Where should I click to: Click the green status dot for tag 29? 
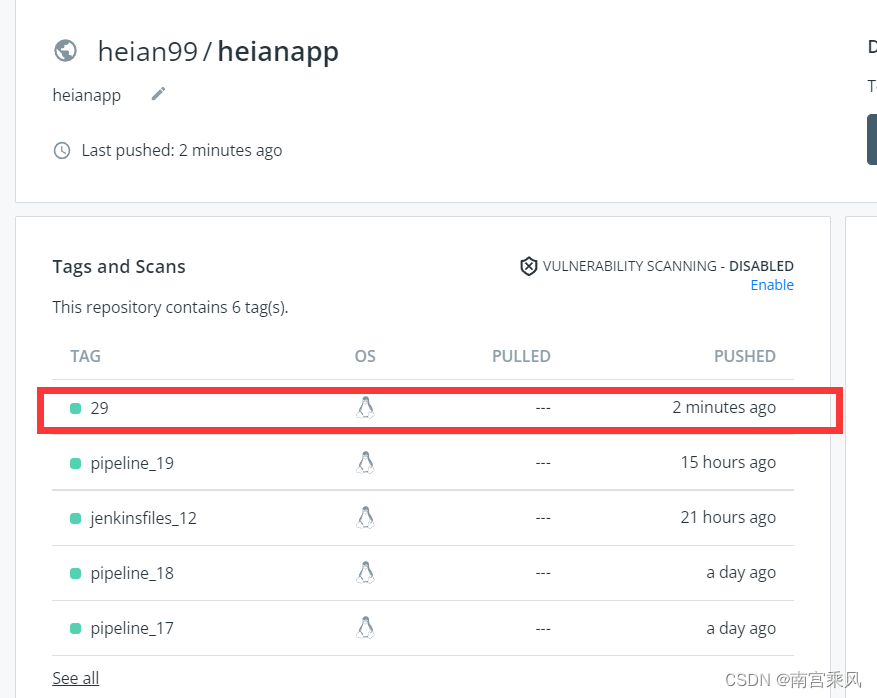point(76,408)
